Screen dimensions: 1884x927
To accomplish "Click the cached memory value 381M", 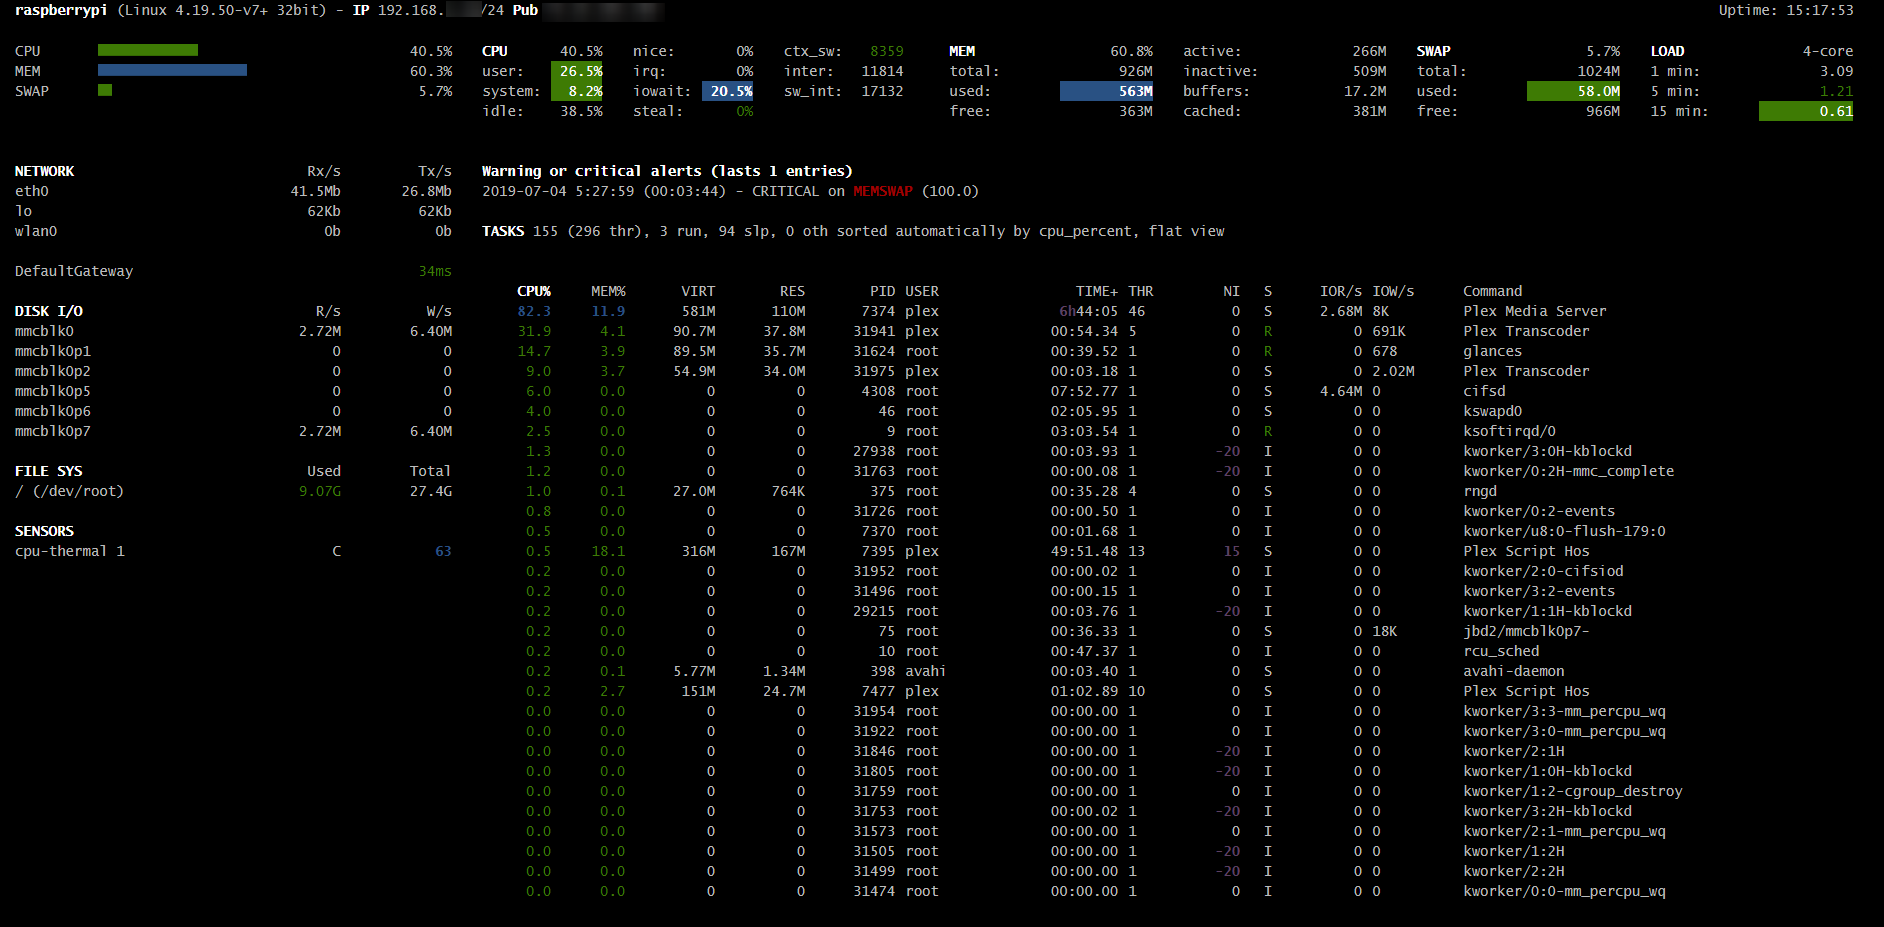I will click(1369, 111).
